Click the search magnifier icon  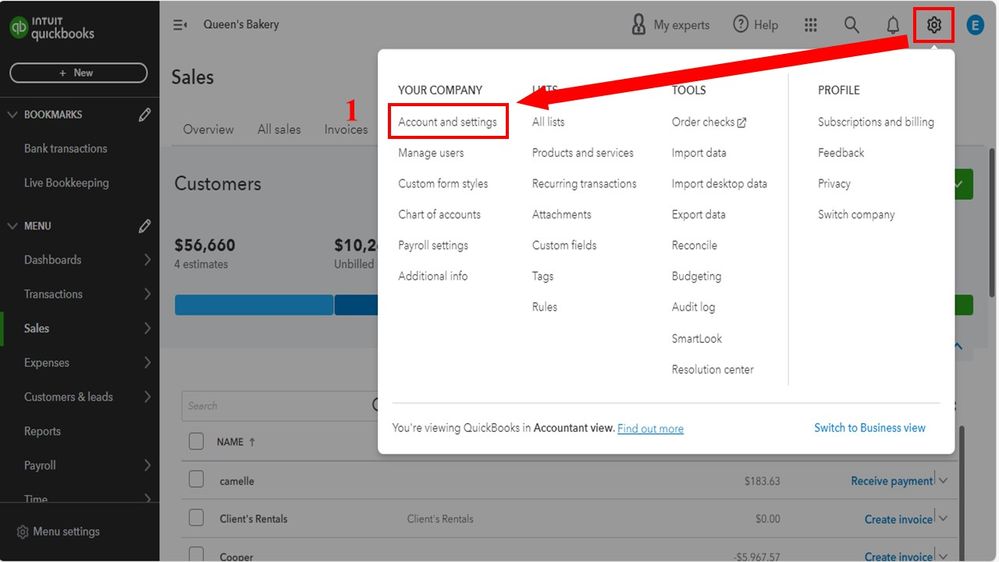pyautogui.click(x=851, y=25)
